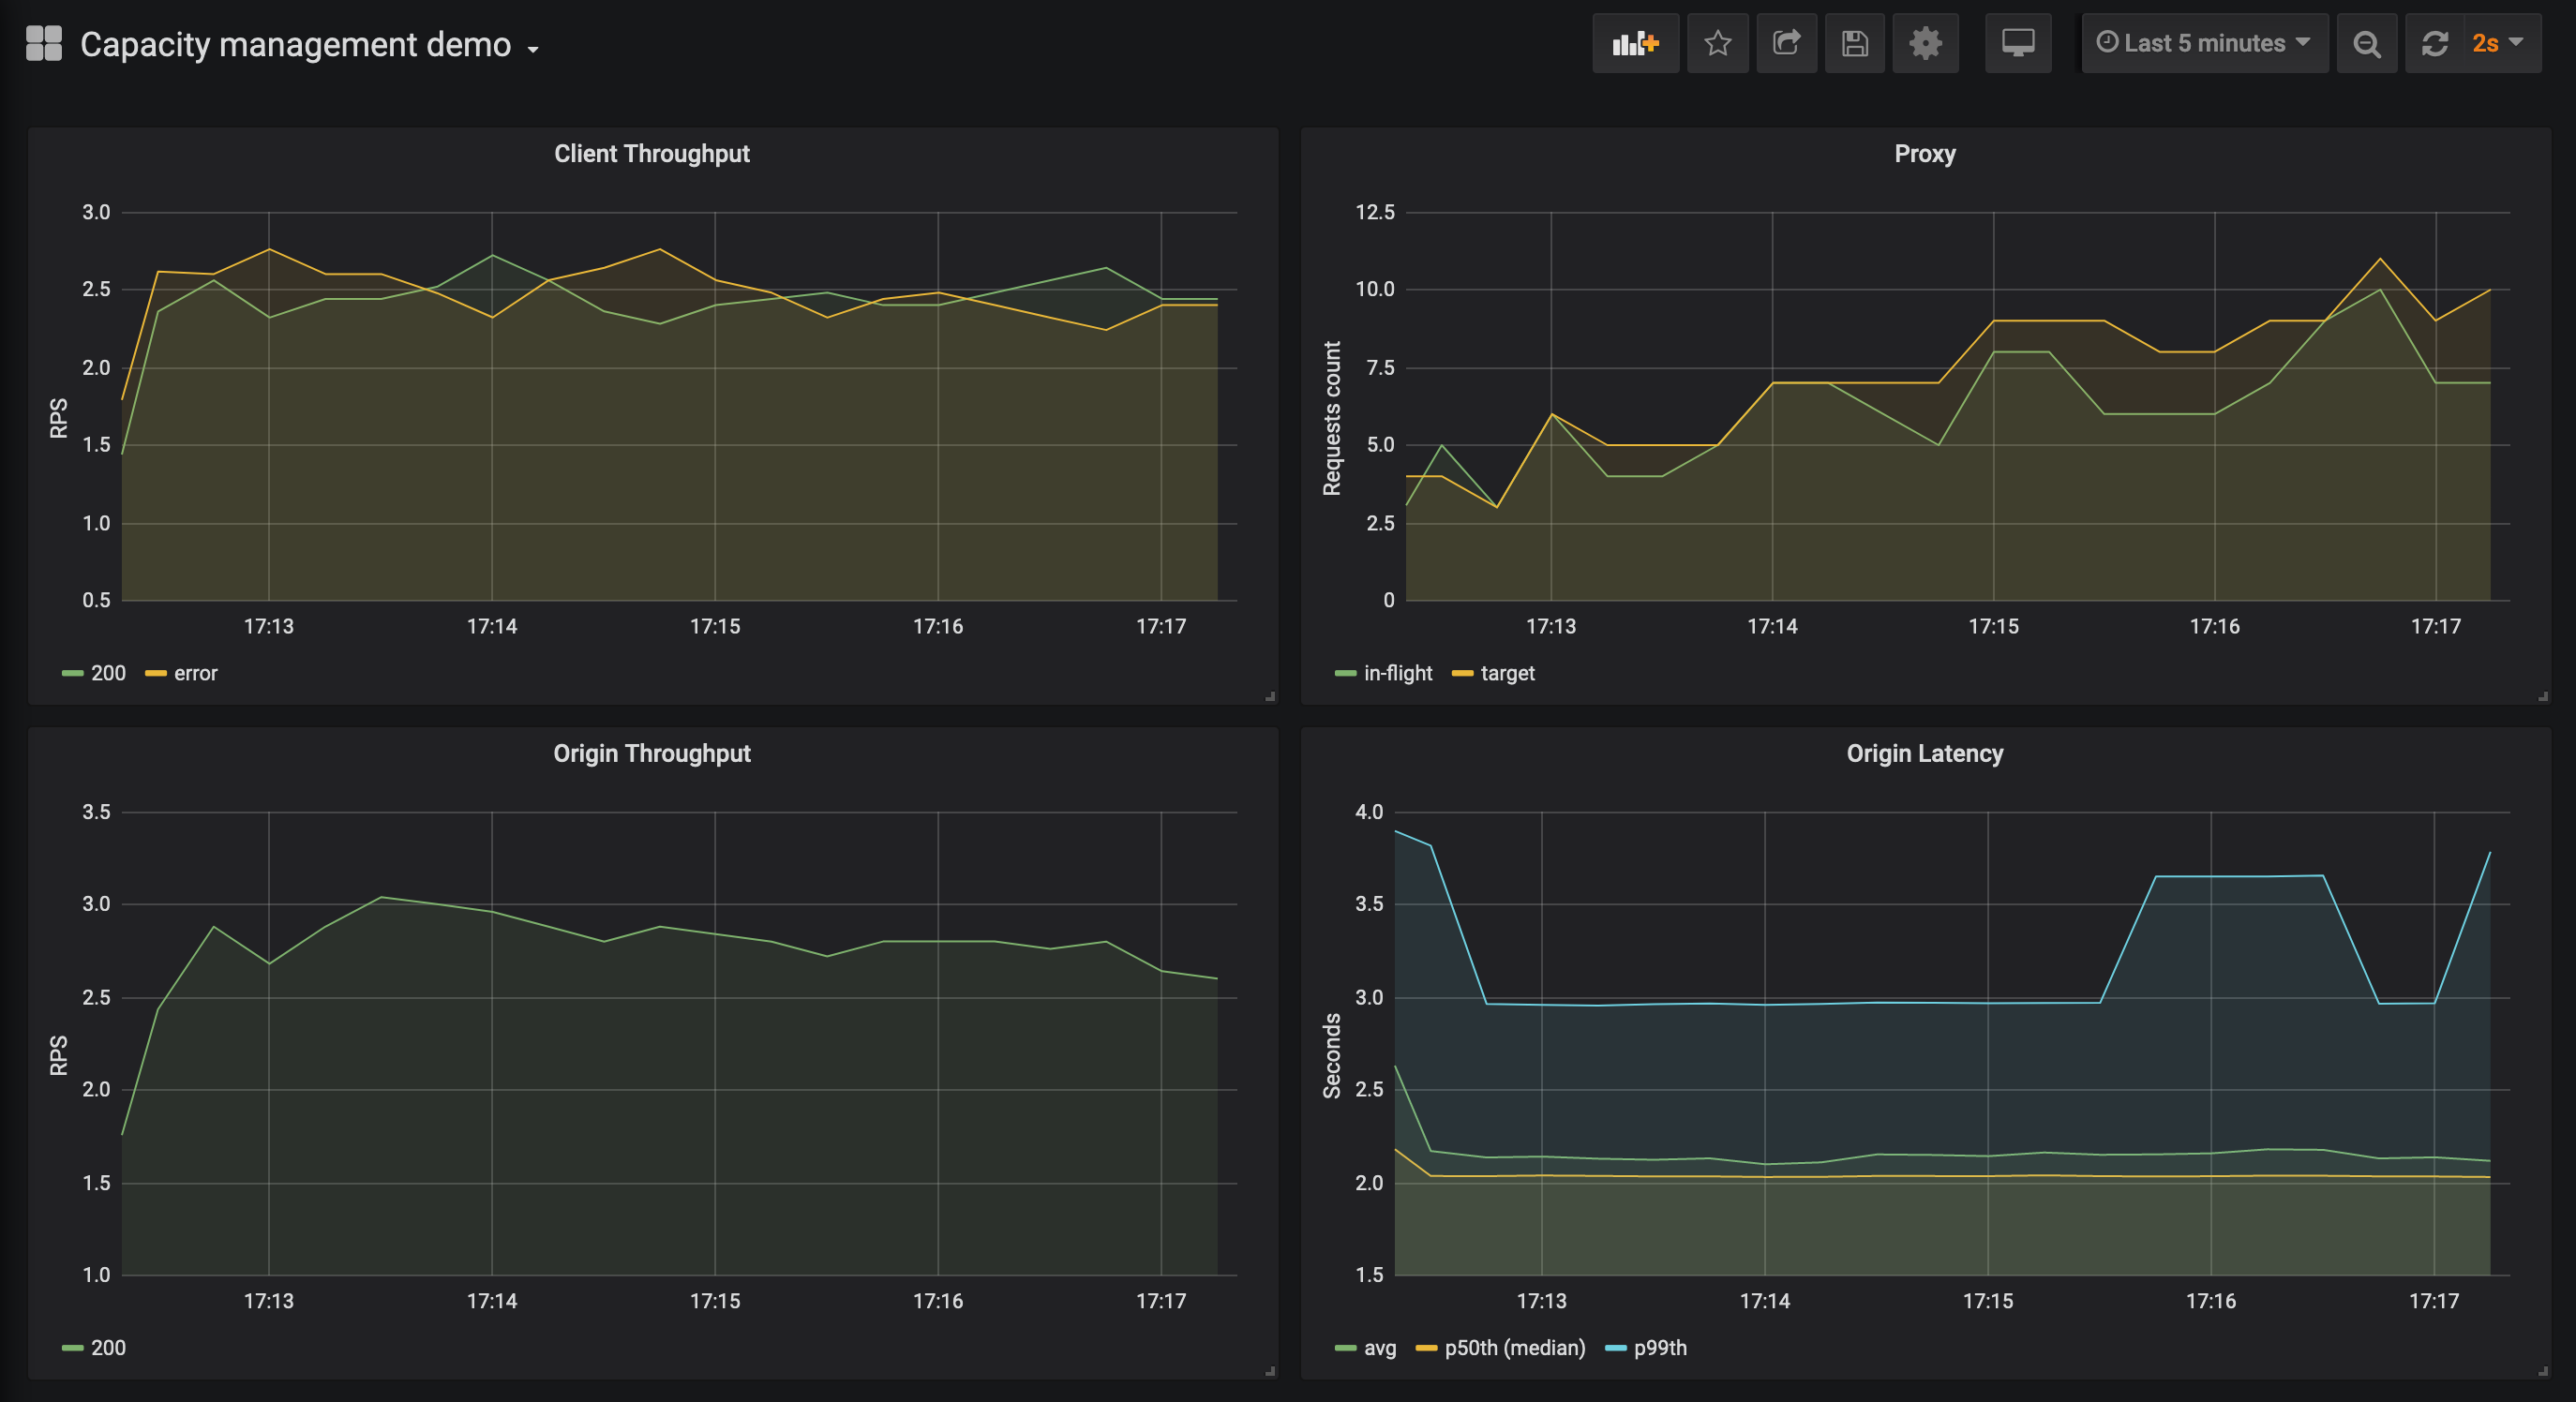Viewport: 2576px width, 1402px height.
Task: Open the Share dashboard icon
Action: 1786,43
